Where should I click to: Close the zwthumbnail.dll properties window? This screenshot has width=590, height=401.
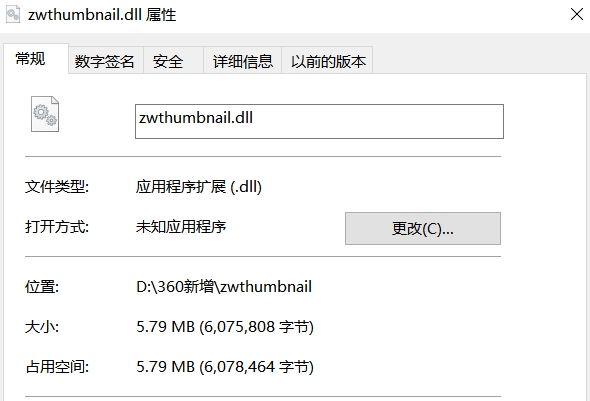pyautogui.click(x=576, y=14)
